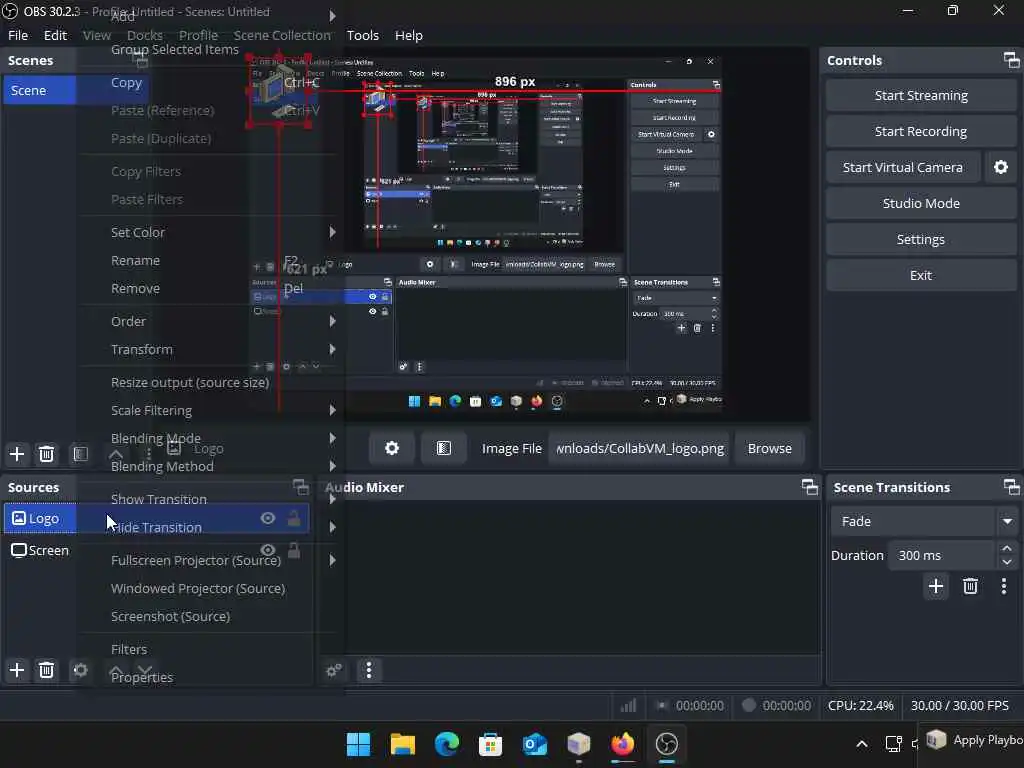
Task: Open the File menu
Action: click(x=18, y=35)
